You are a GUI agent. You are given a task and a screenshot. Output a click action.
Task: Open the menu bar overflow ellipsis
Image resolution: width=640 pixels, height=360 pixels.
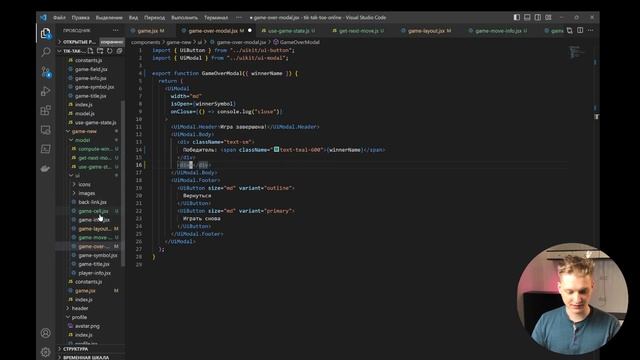click(239, 18)
